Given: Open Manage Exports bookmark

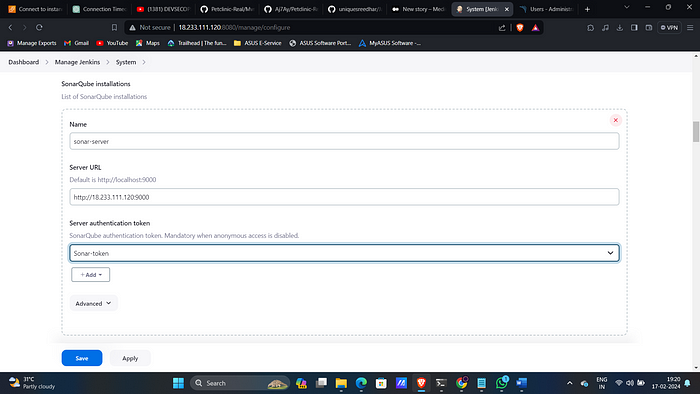Looking at the screenshot, I should (32, 43).
